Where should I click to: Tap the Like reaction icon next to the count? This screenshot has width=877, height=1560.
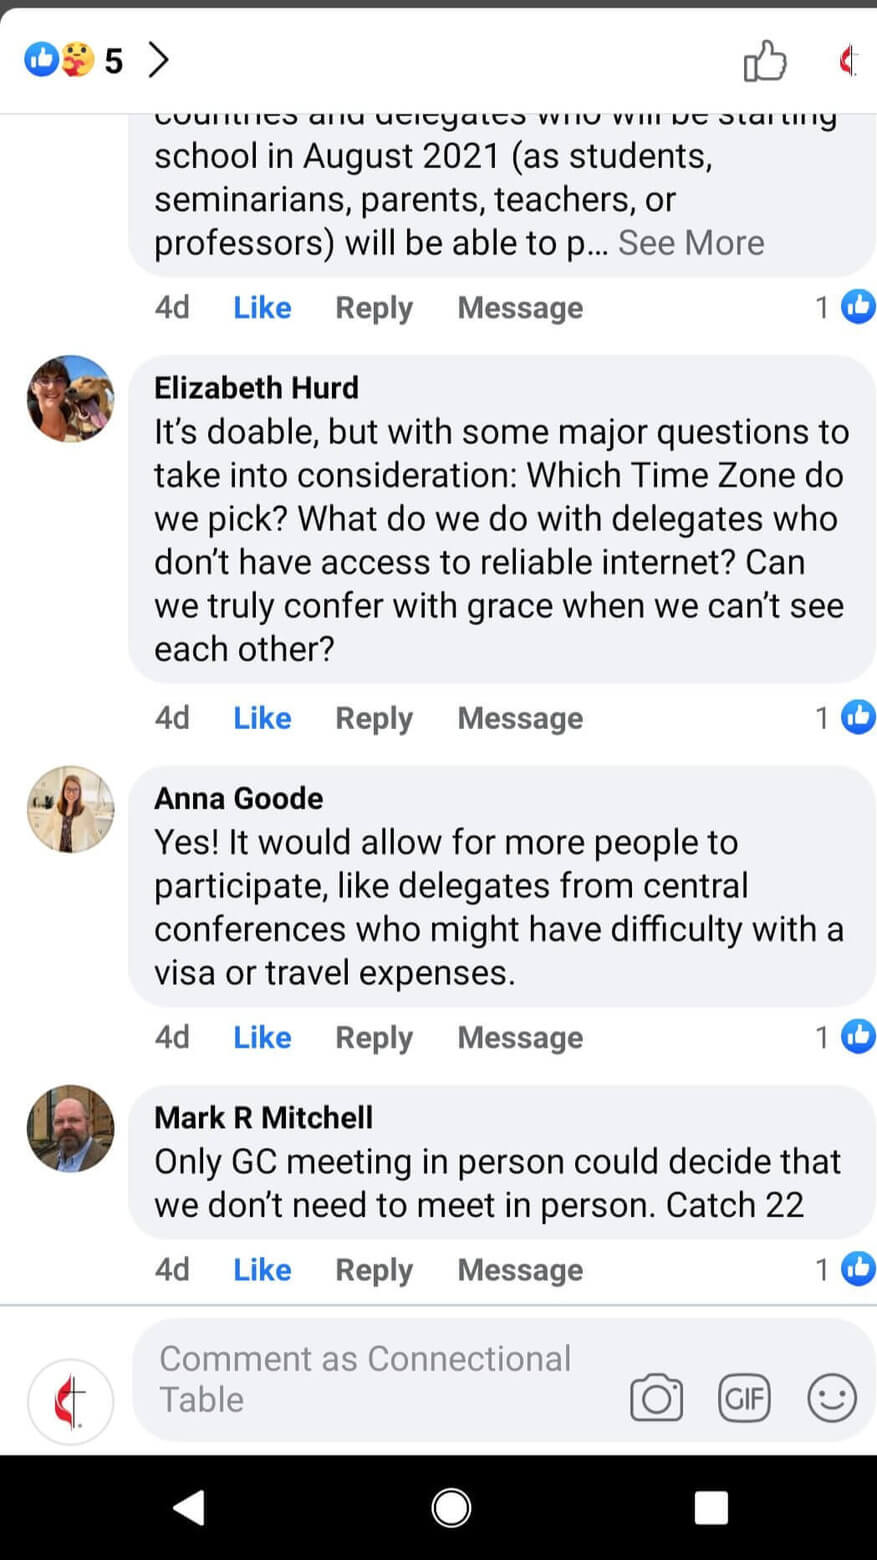[43, 60]
